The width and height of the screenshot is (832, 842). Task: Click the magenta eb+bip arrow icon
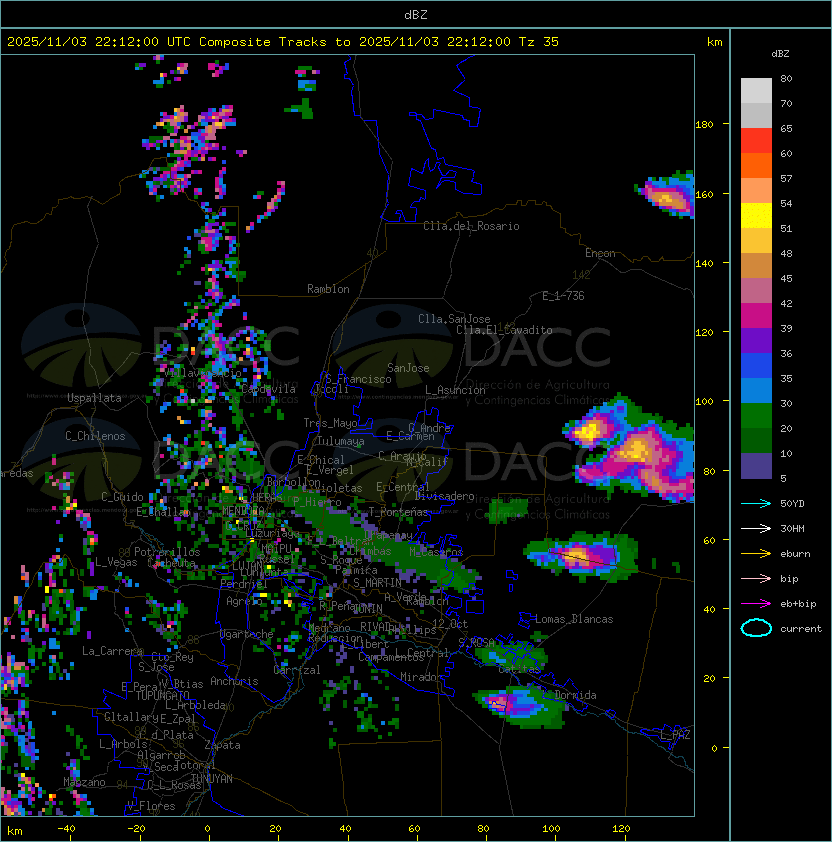tap(756, 604)
